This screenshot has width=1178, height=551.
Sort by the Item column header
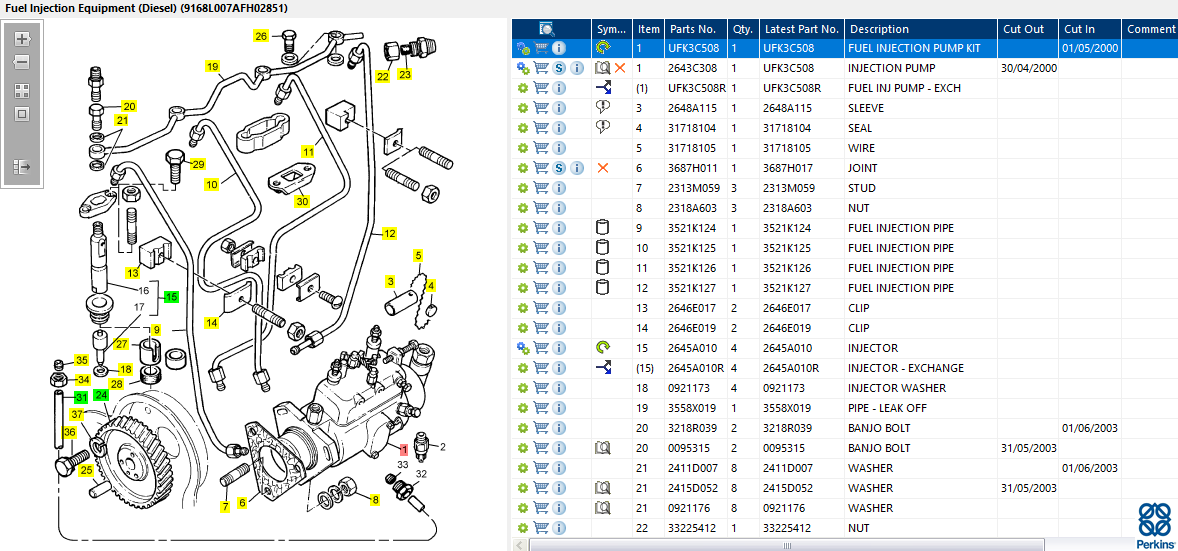point(648,29)
